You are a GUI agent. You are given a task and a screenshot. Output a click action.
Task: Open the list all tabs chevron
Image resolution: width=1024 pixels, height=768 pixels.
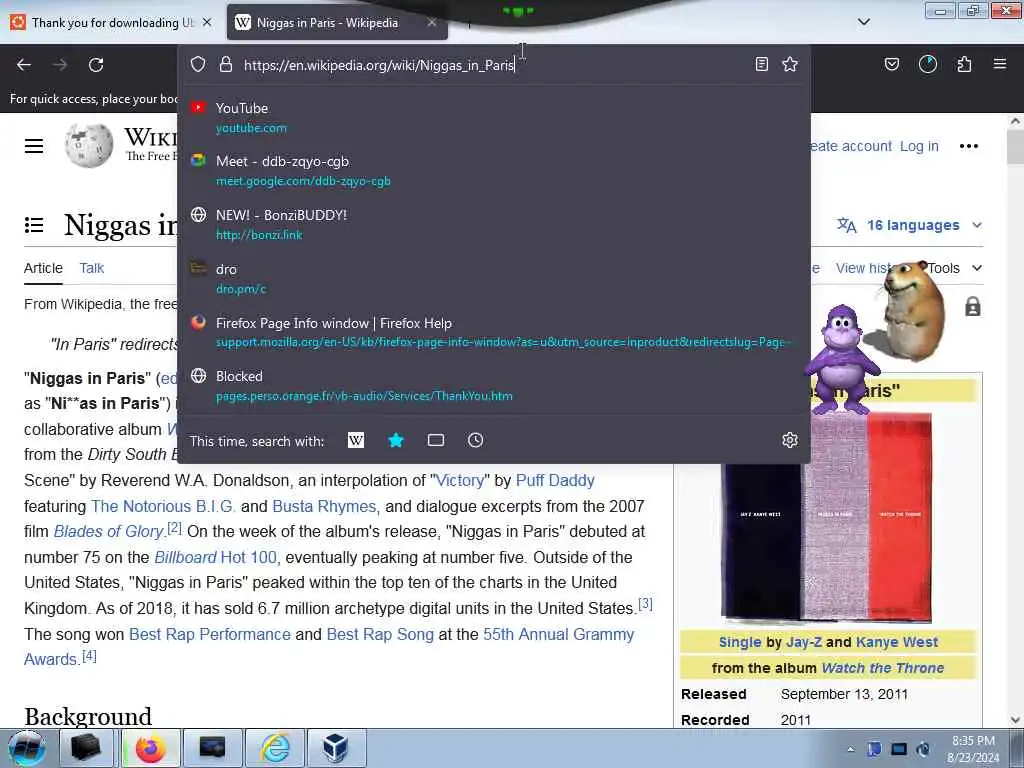(863, 22)
